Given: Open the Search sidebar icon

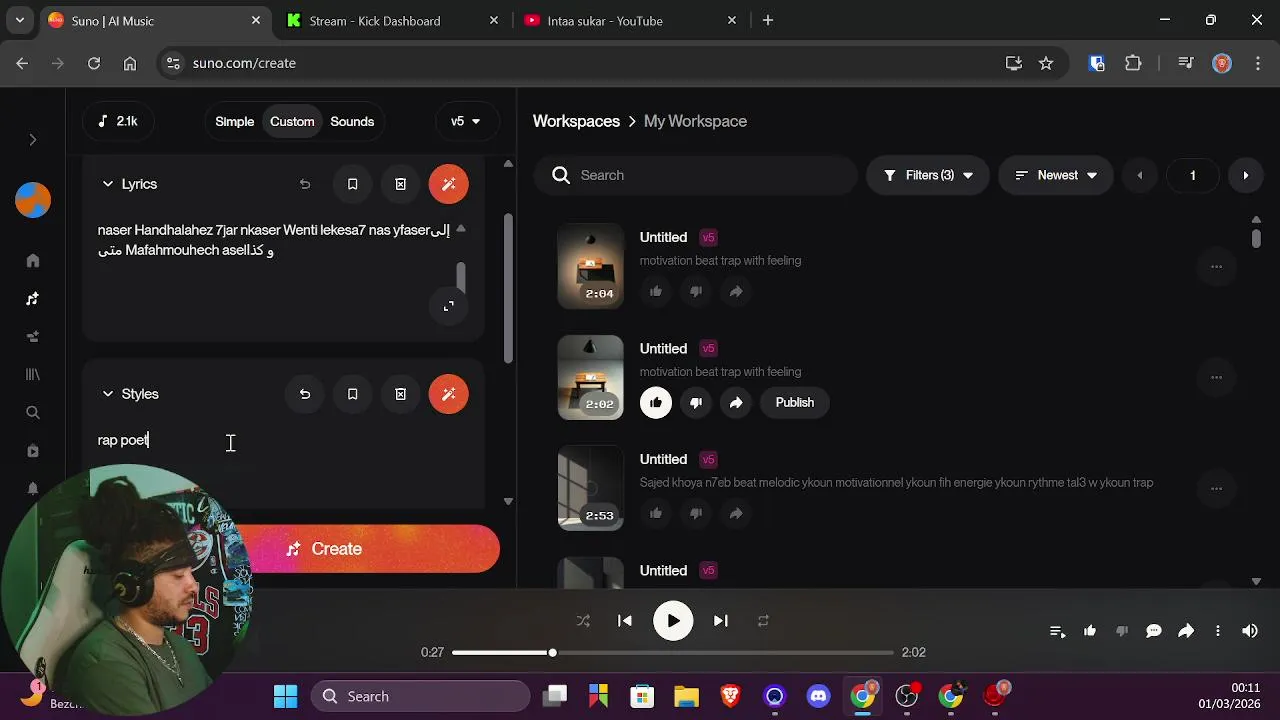Looking at the screenshot, I should [x=33, y=412].
